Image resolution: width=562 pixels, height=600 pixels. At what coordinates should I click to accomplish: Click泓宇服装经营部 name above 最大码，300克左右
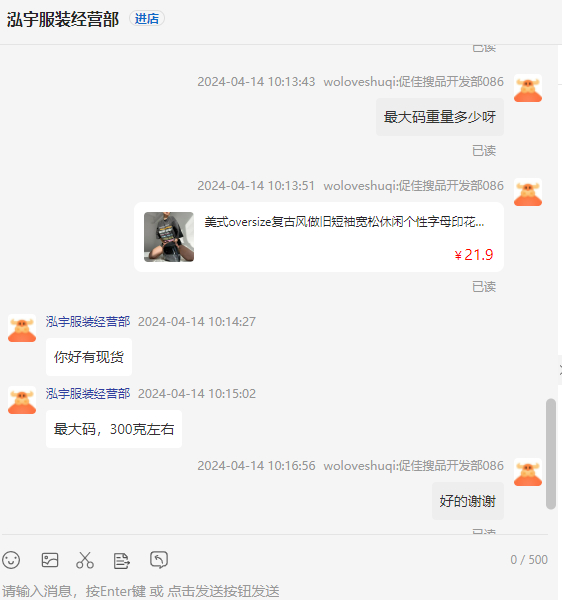[88, 394]
